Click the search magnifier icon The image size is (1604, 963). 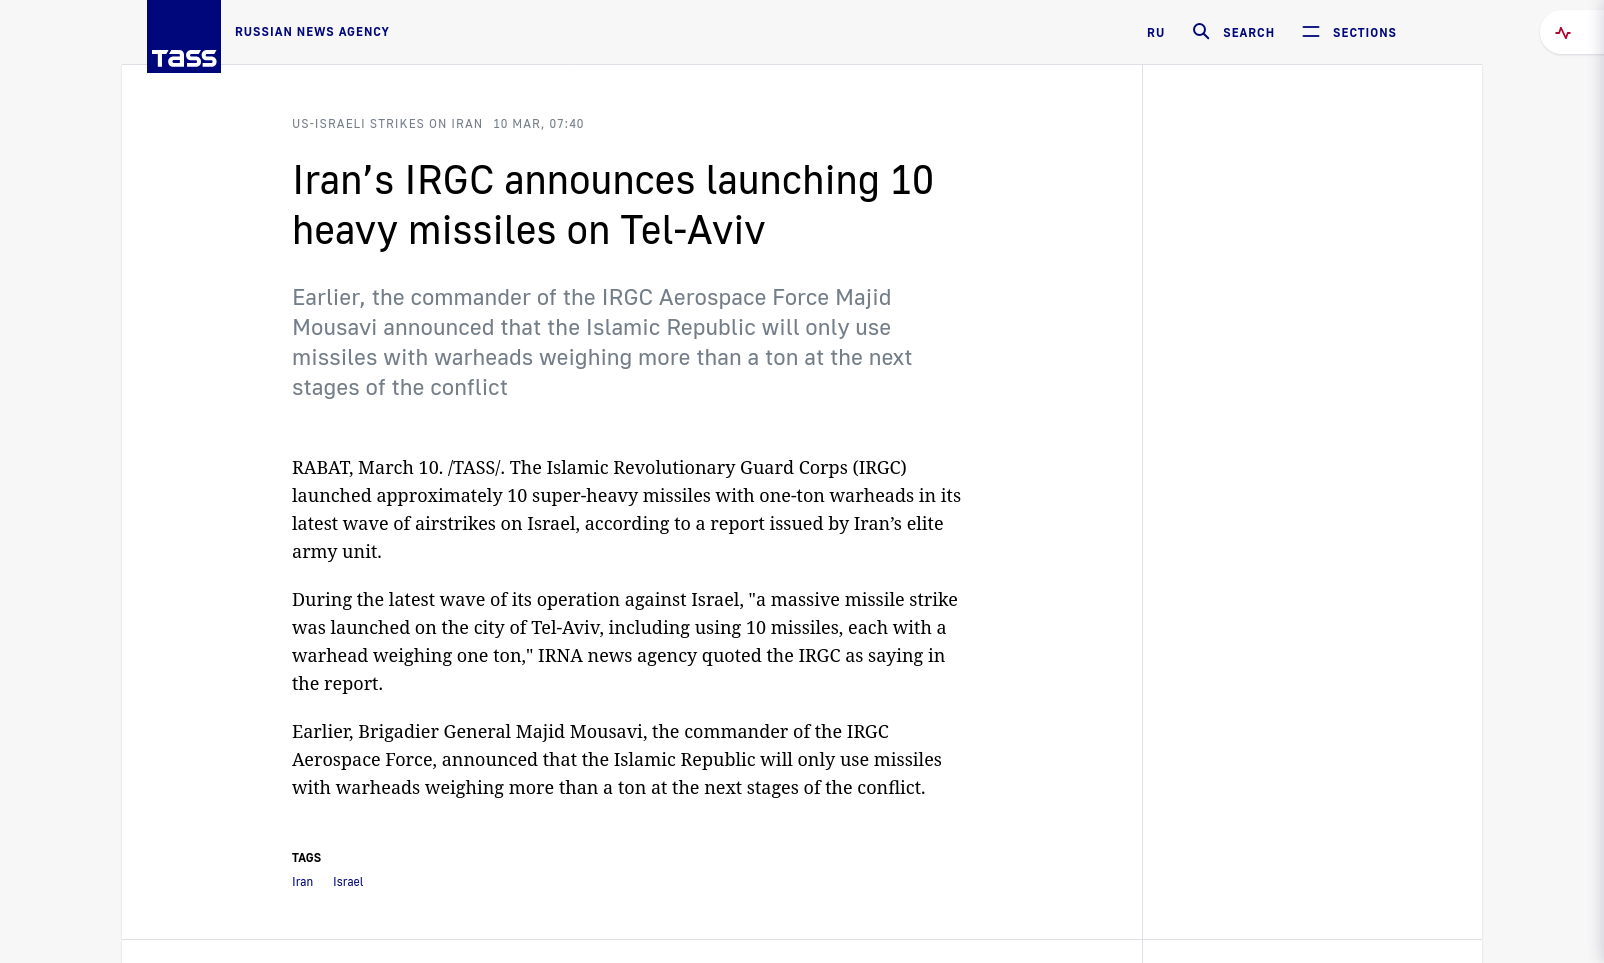(x=1201, y=32)
